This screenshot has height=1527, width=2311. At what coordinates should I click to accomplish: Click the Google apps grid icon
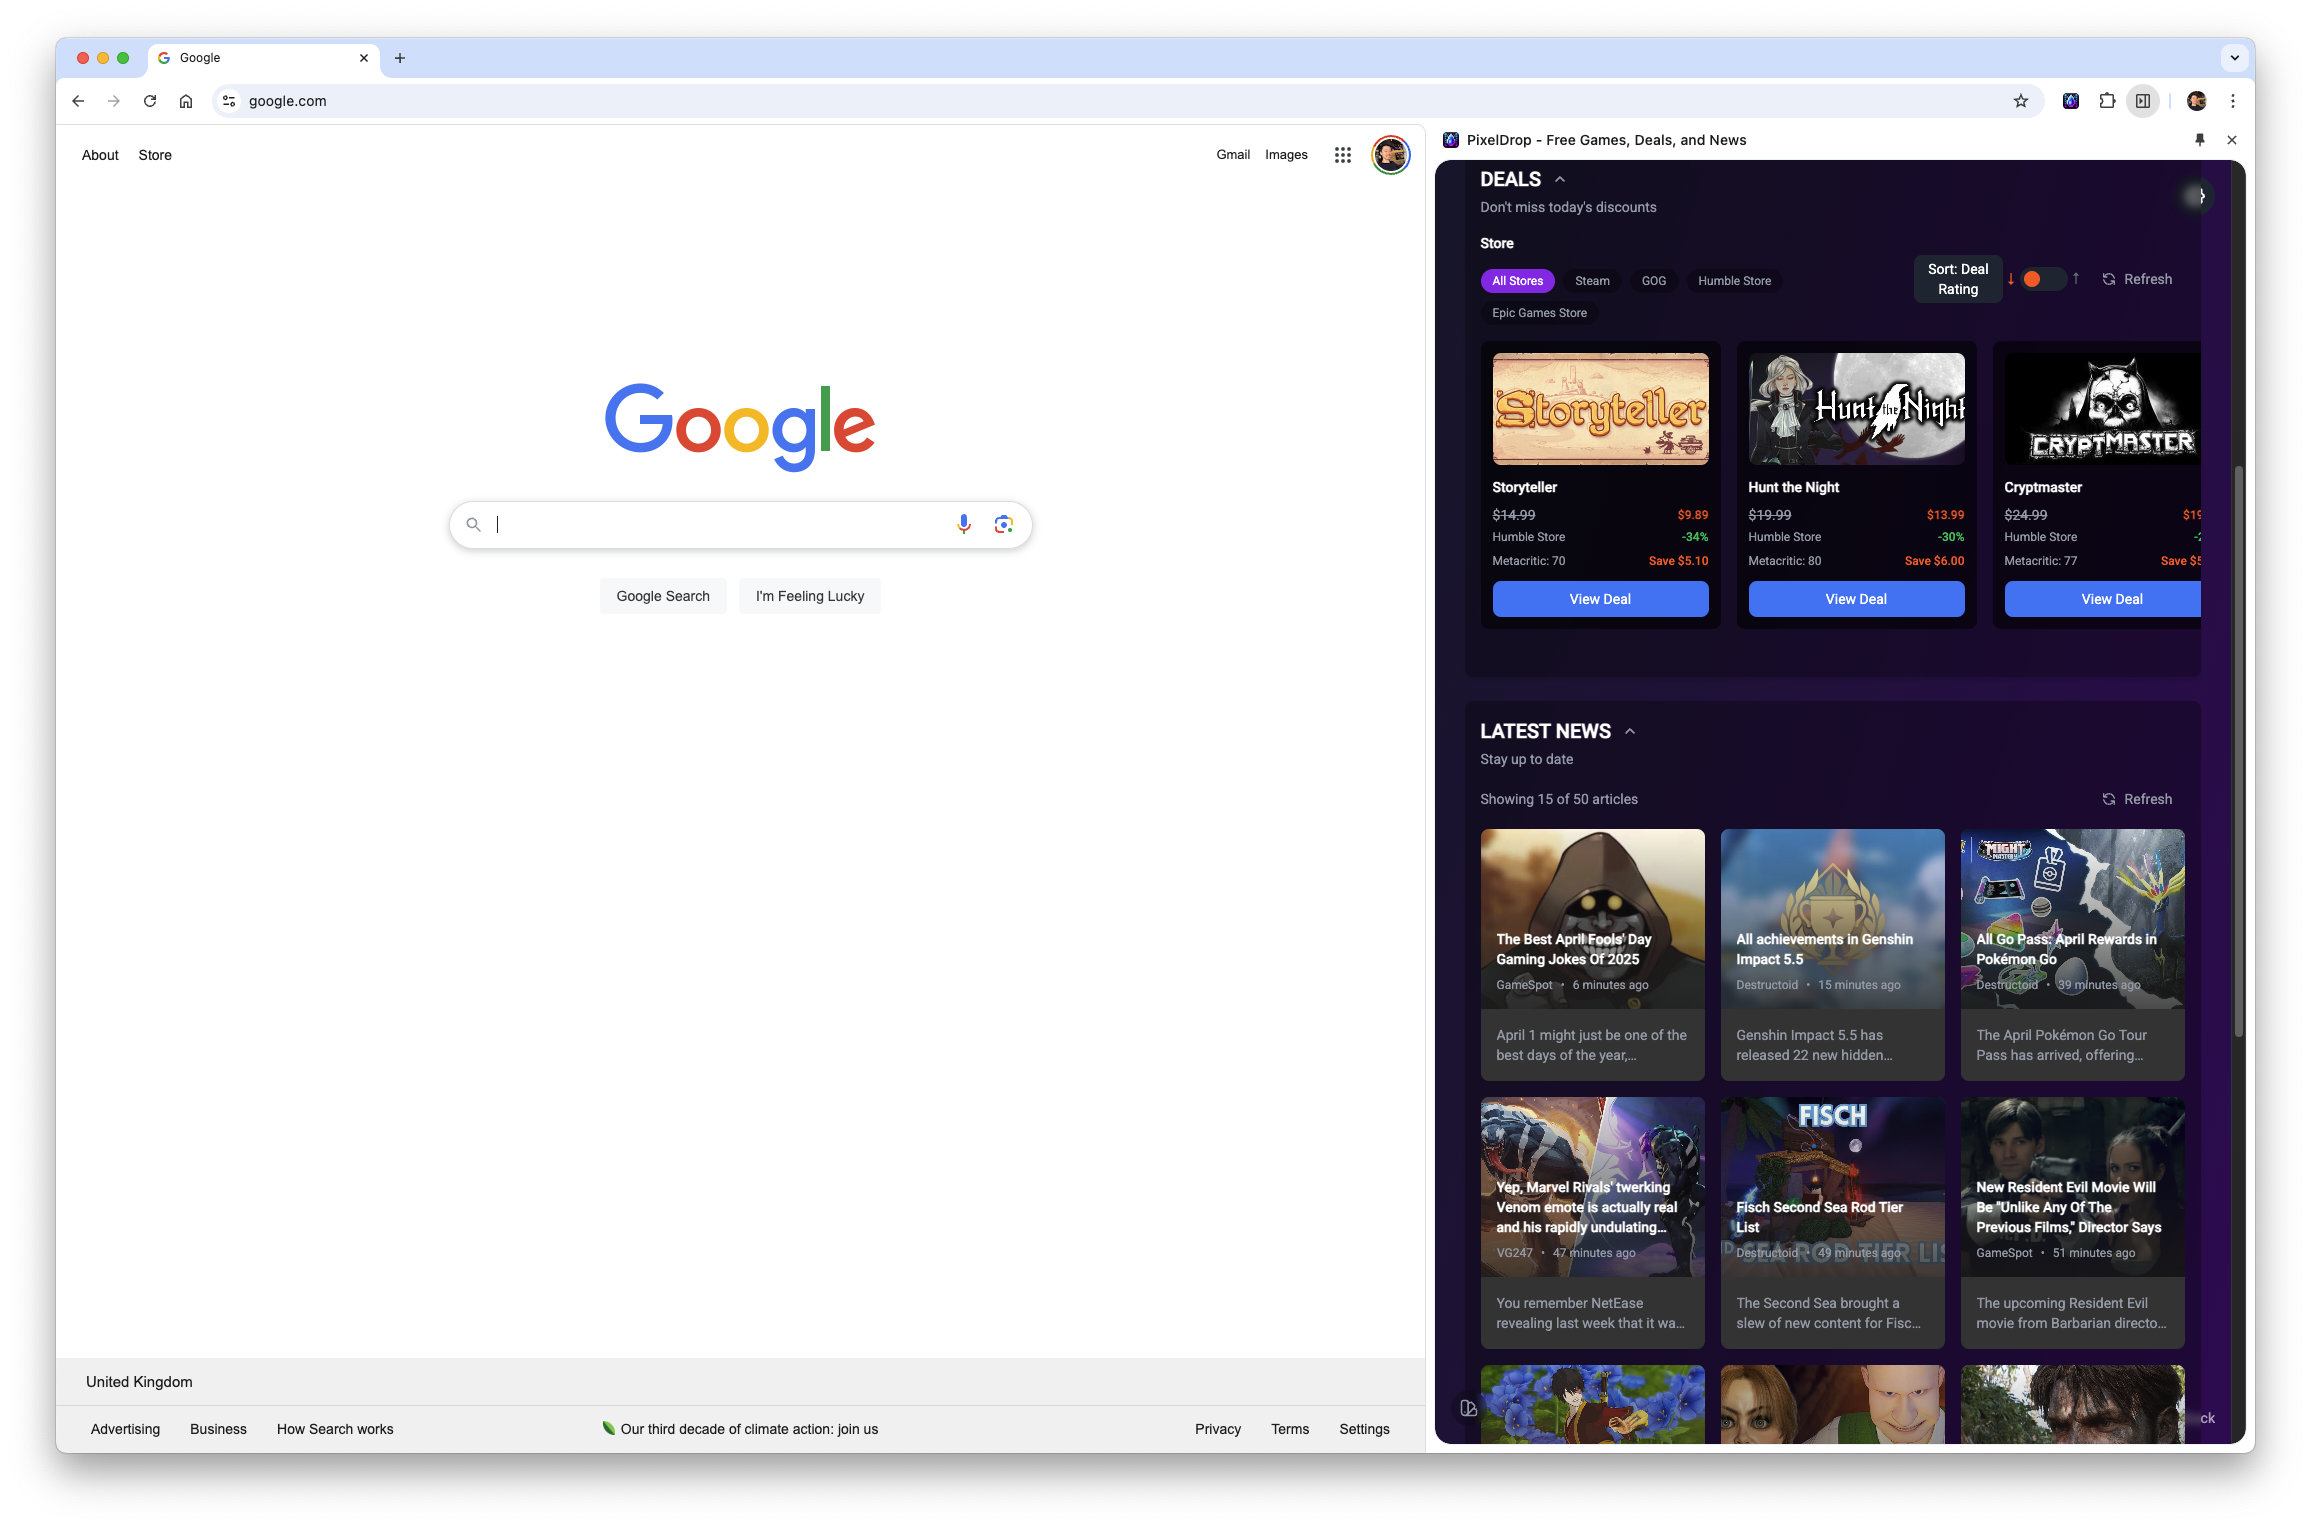[x=1342, y=155]
